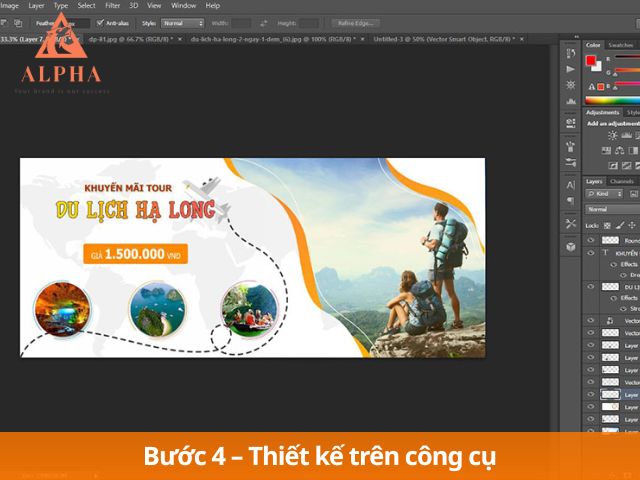Switch to the Swatches tab
This screenshot has width=640, height=480.
tap(621, 45)
